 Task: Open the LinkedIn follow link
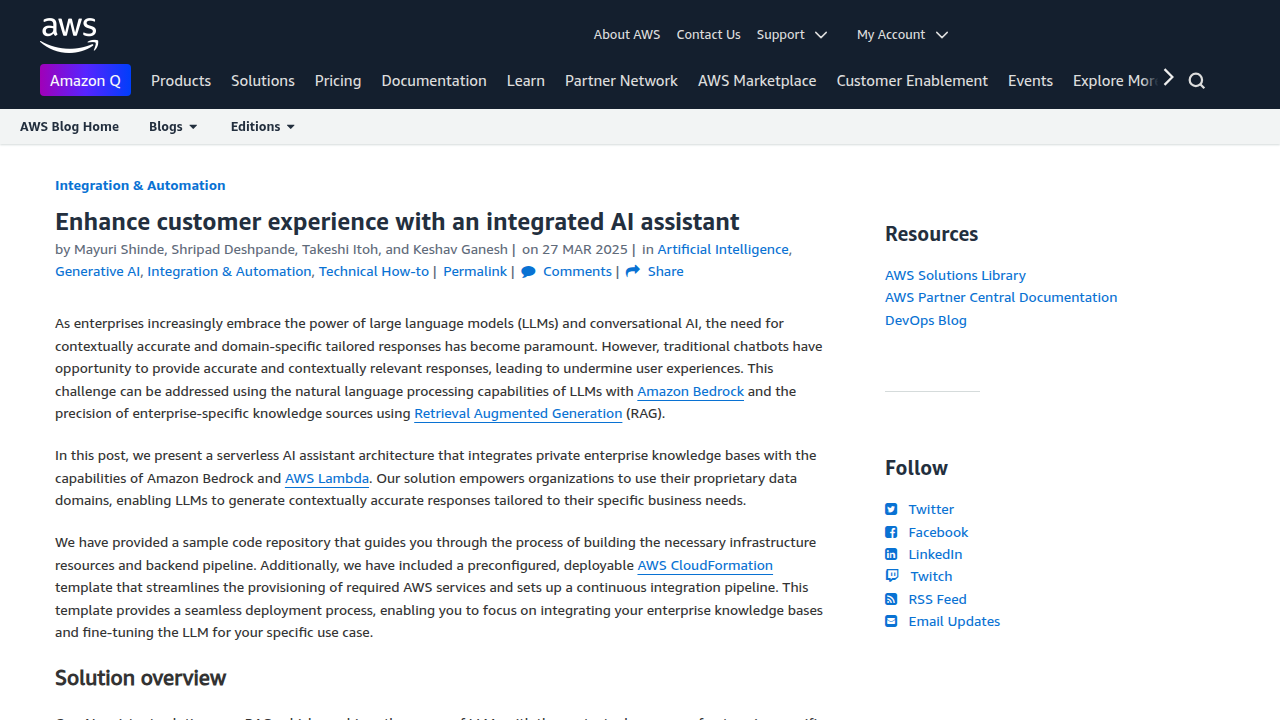tap(935, 555)
